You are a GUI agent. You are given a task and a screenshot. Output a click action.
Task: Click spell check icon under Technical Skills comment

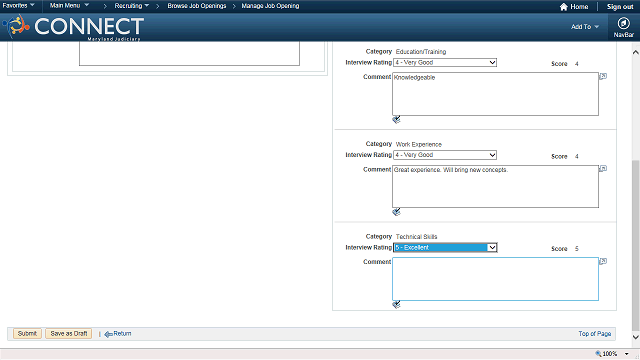[x=396, y=304]
